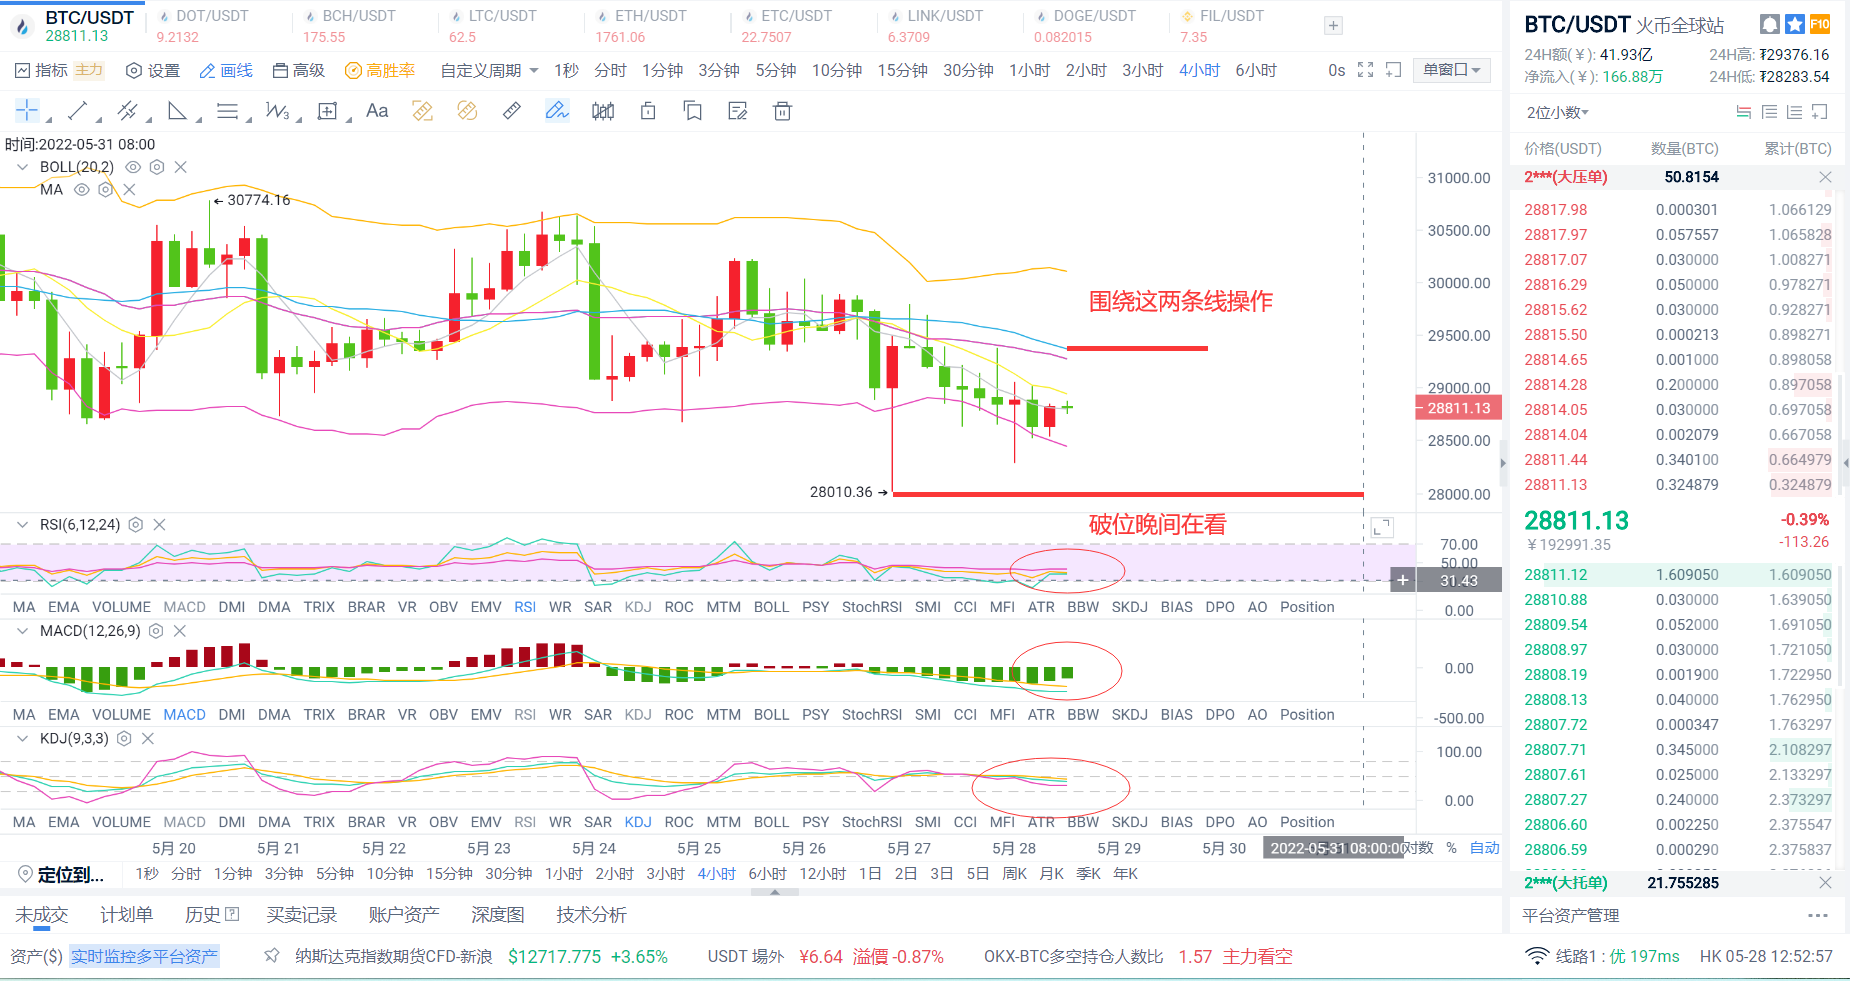Click the 画线 drawing button
This screenshot has width=1850, height=981.
point(226,70)
